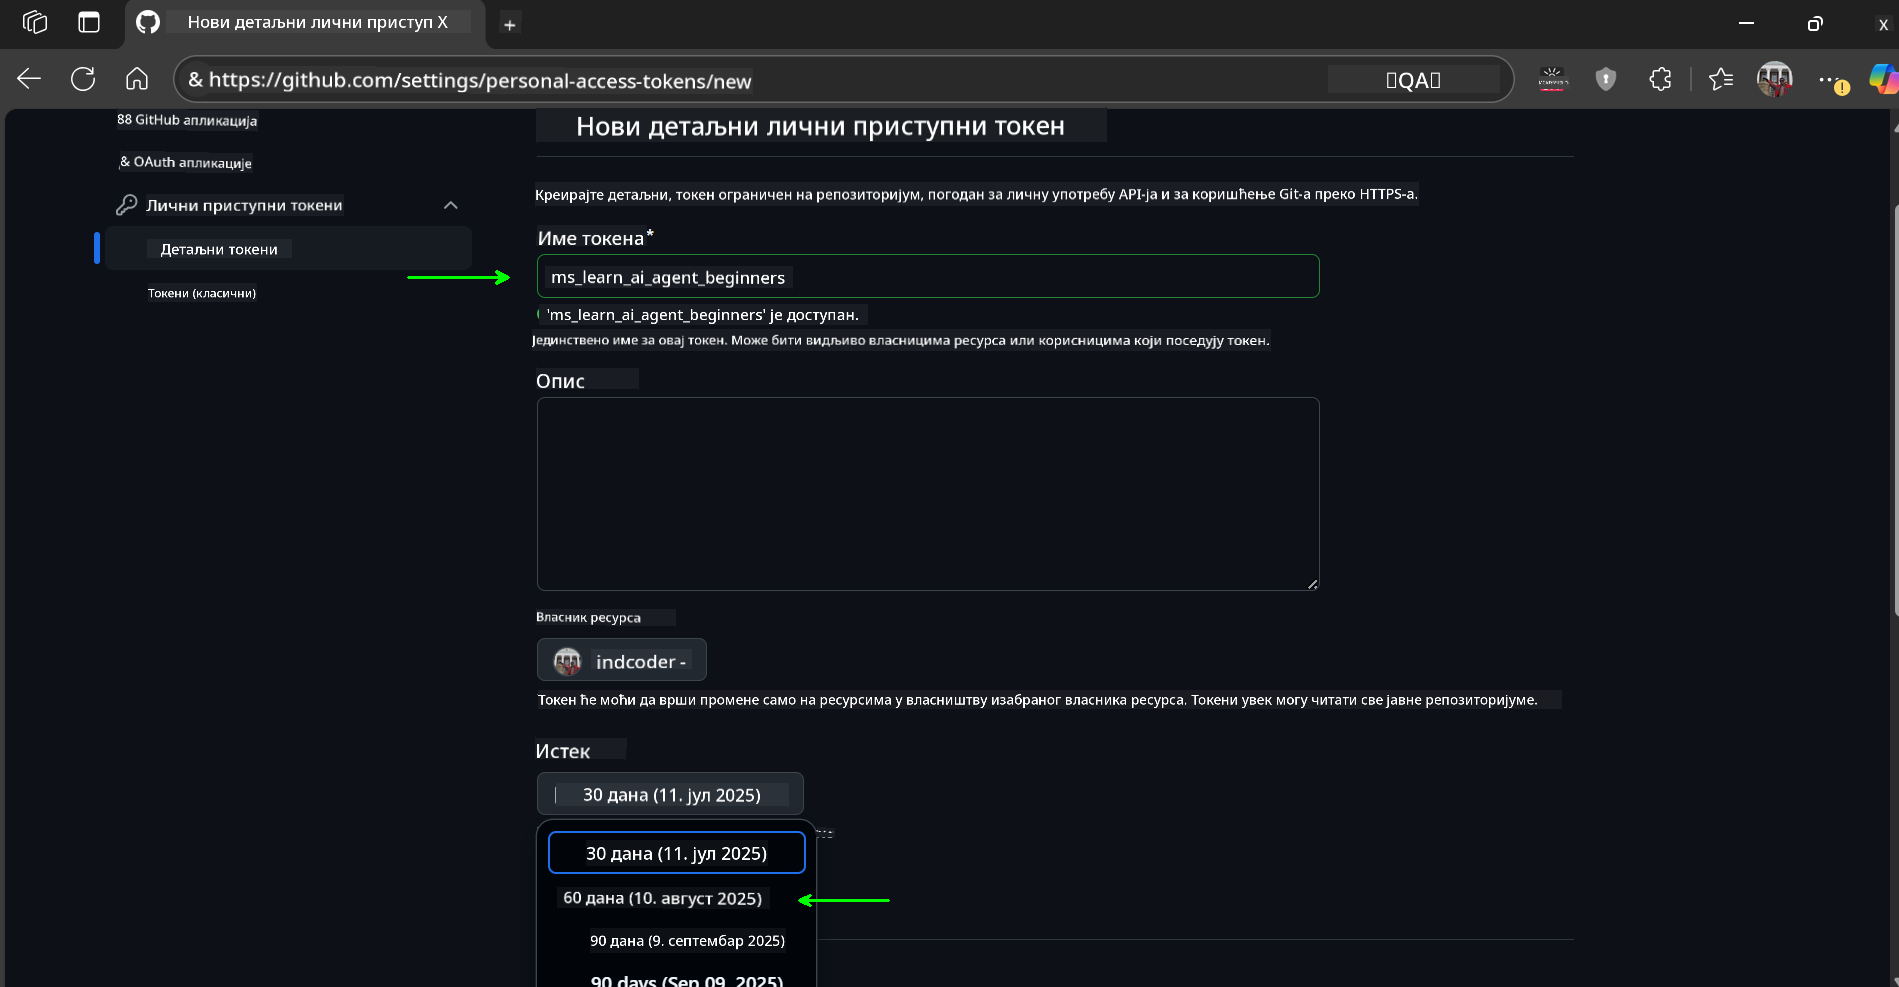Open OAuth апликације sidebar link
Screen dimensions: 1899x987
pos(186,162)
